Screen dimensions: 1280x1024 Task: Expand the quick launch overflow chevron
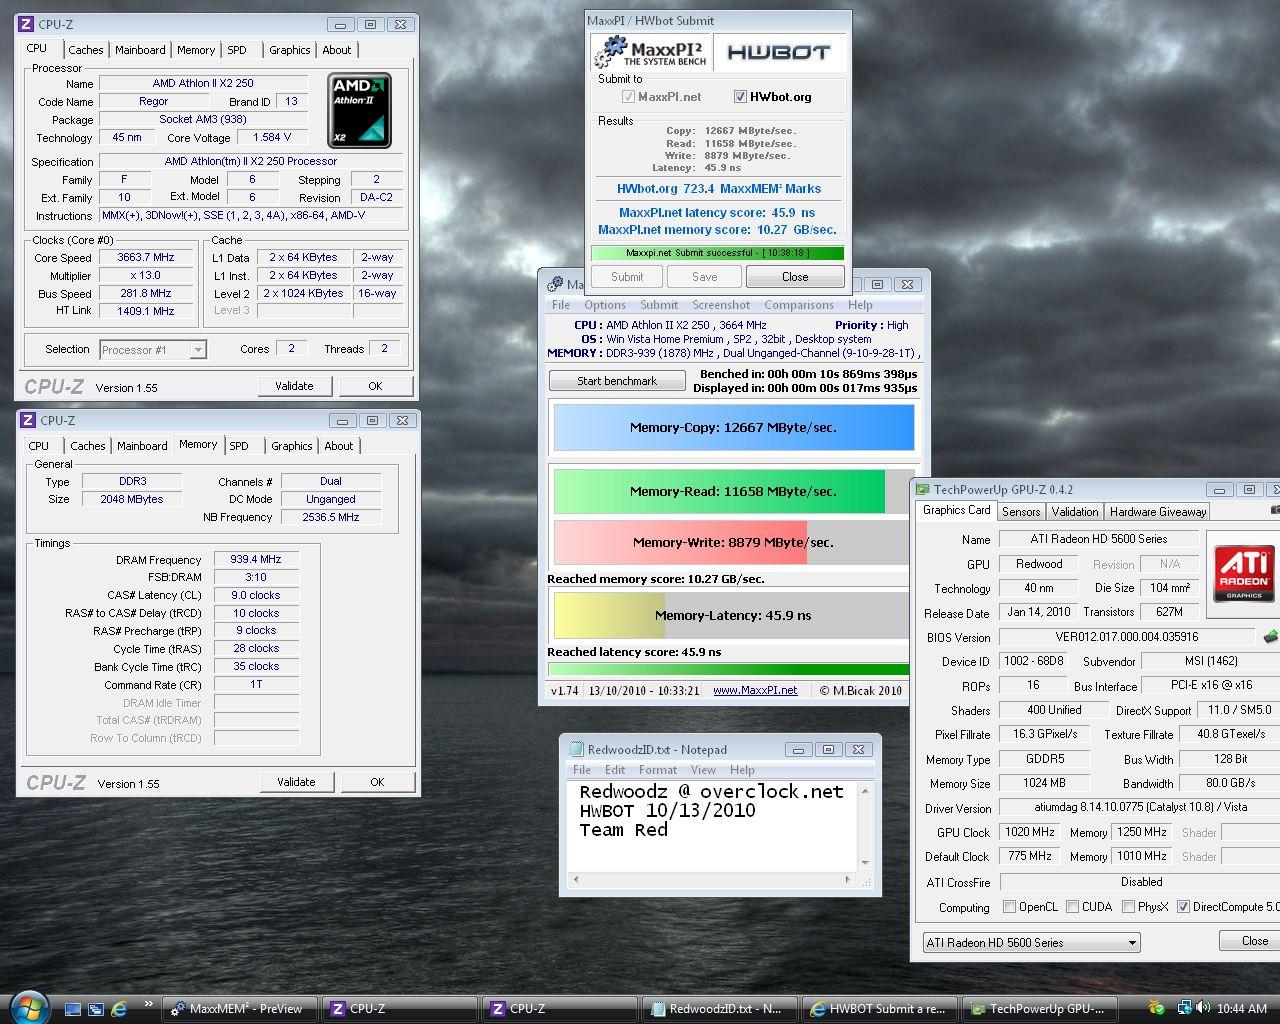149,1004
